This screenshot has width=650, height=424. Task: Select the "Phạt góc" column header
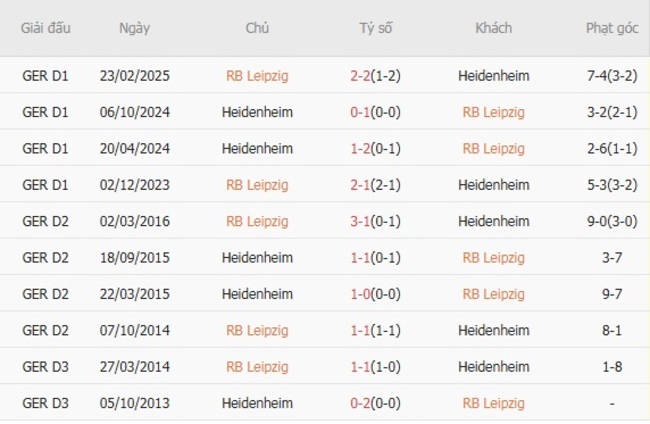click(x=613, y=28)
